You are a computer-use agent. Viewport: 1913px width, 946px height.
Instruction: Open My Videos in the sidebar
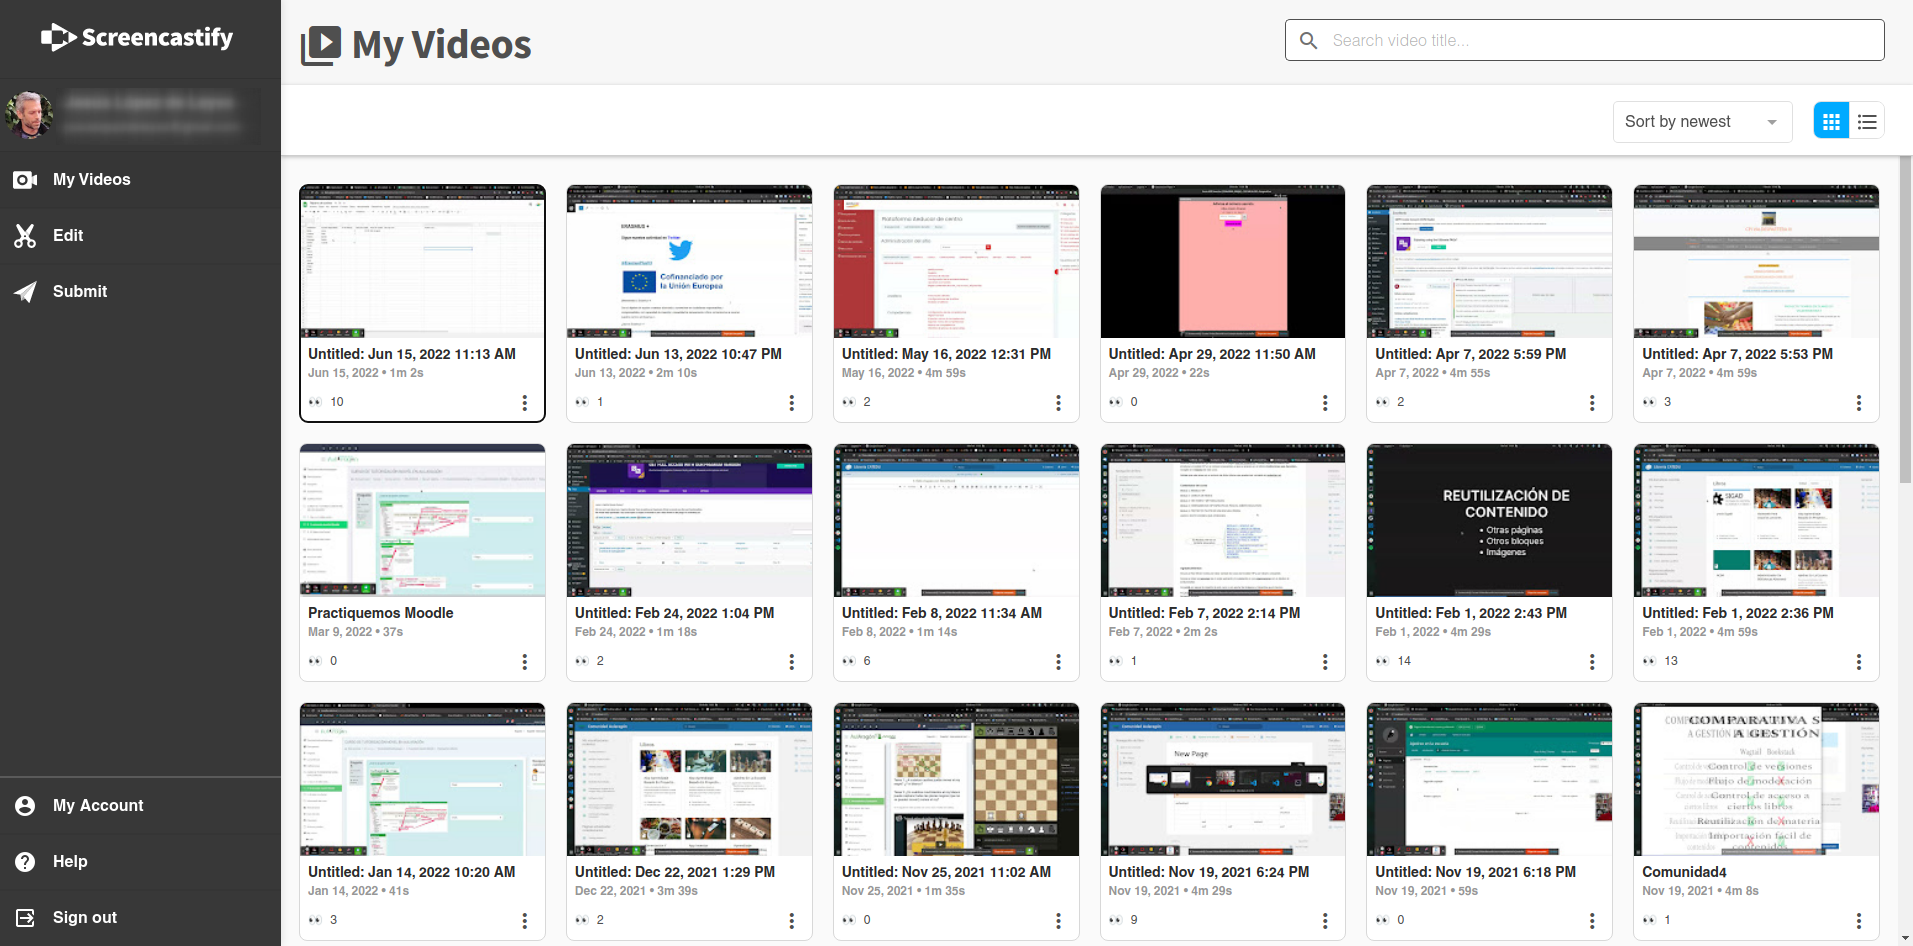(140, 180)
